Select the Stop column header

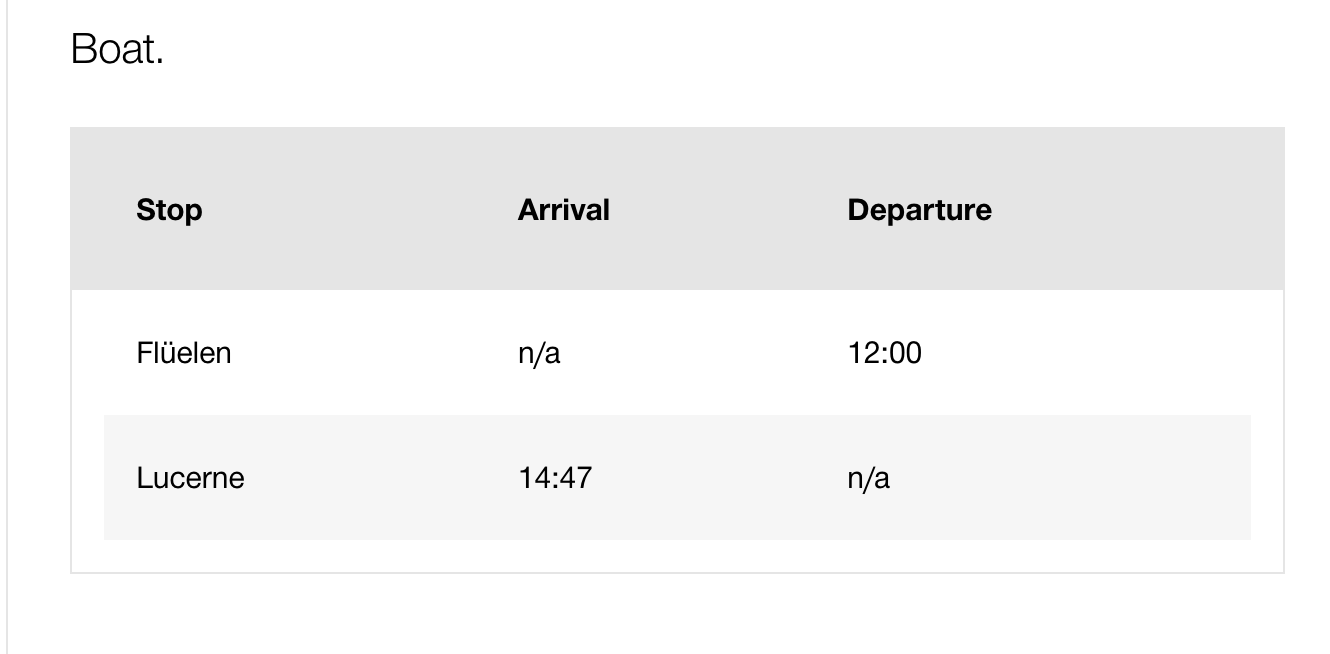(169, 210)
